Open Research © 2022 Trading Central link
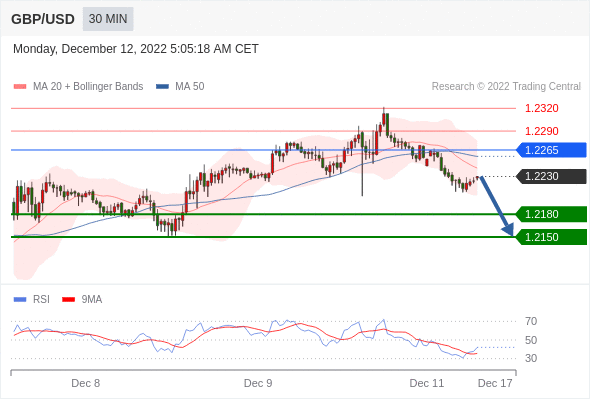The image size is (590, 400). coord(506,87)
